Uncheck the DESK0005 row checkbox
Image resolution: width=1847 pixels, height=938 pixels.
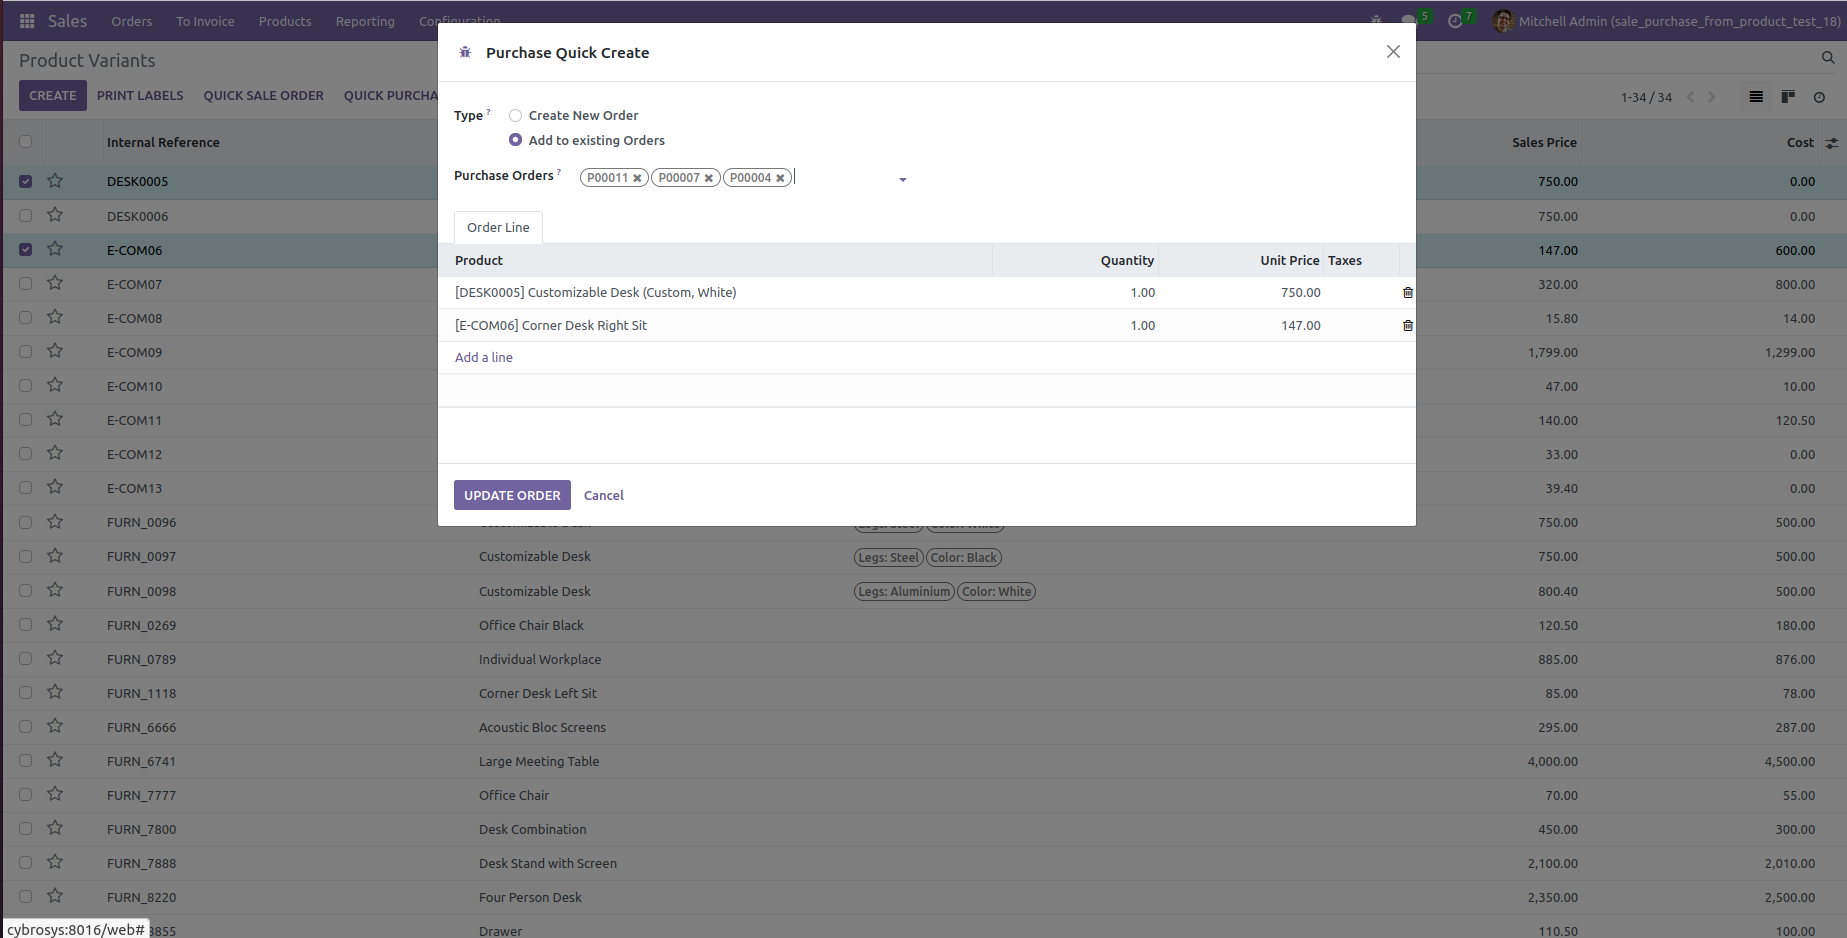click(26, 181)
